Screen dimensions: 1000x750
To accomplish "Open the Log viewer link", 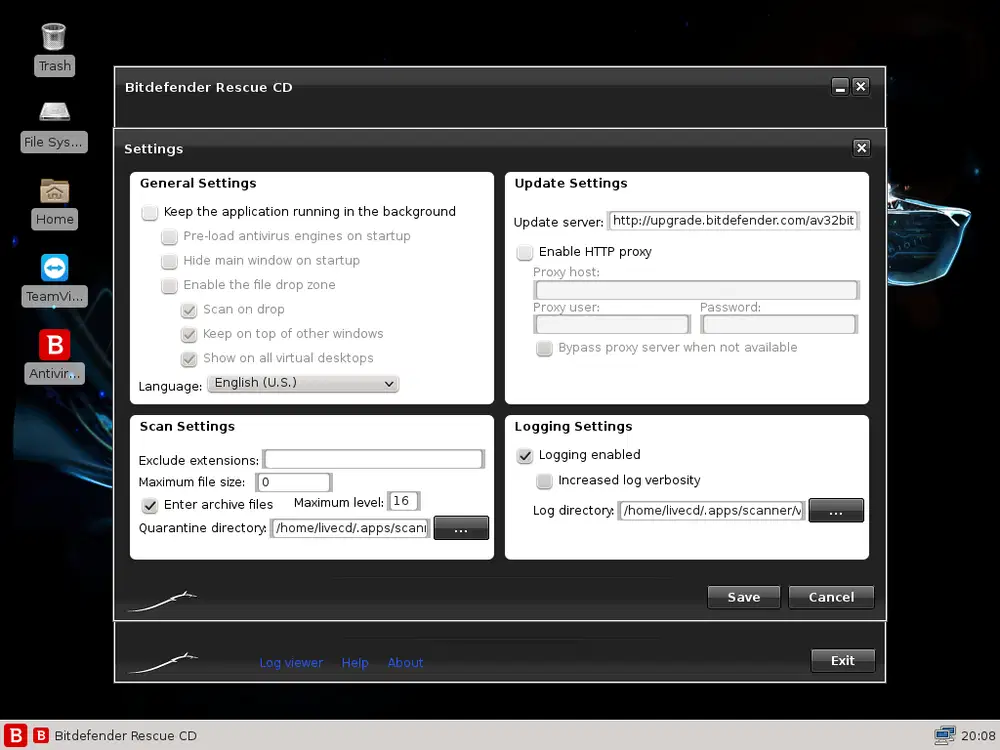I will [291, 663].
